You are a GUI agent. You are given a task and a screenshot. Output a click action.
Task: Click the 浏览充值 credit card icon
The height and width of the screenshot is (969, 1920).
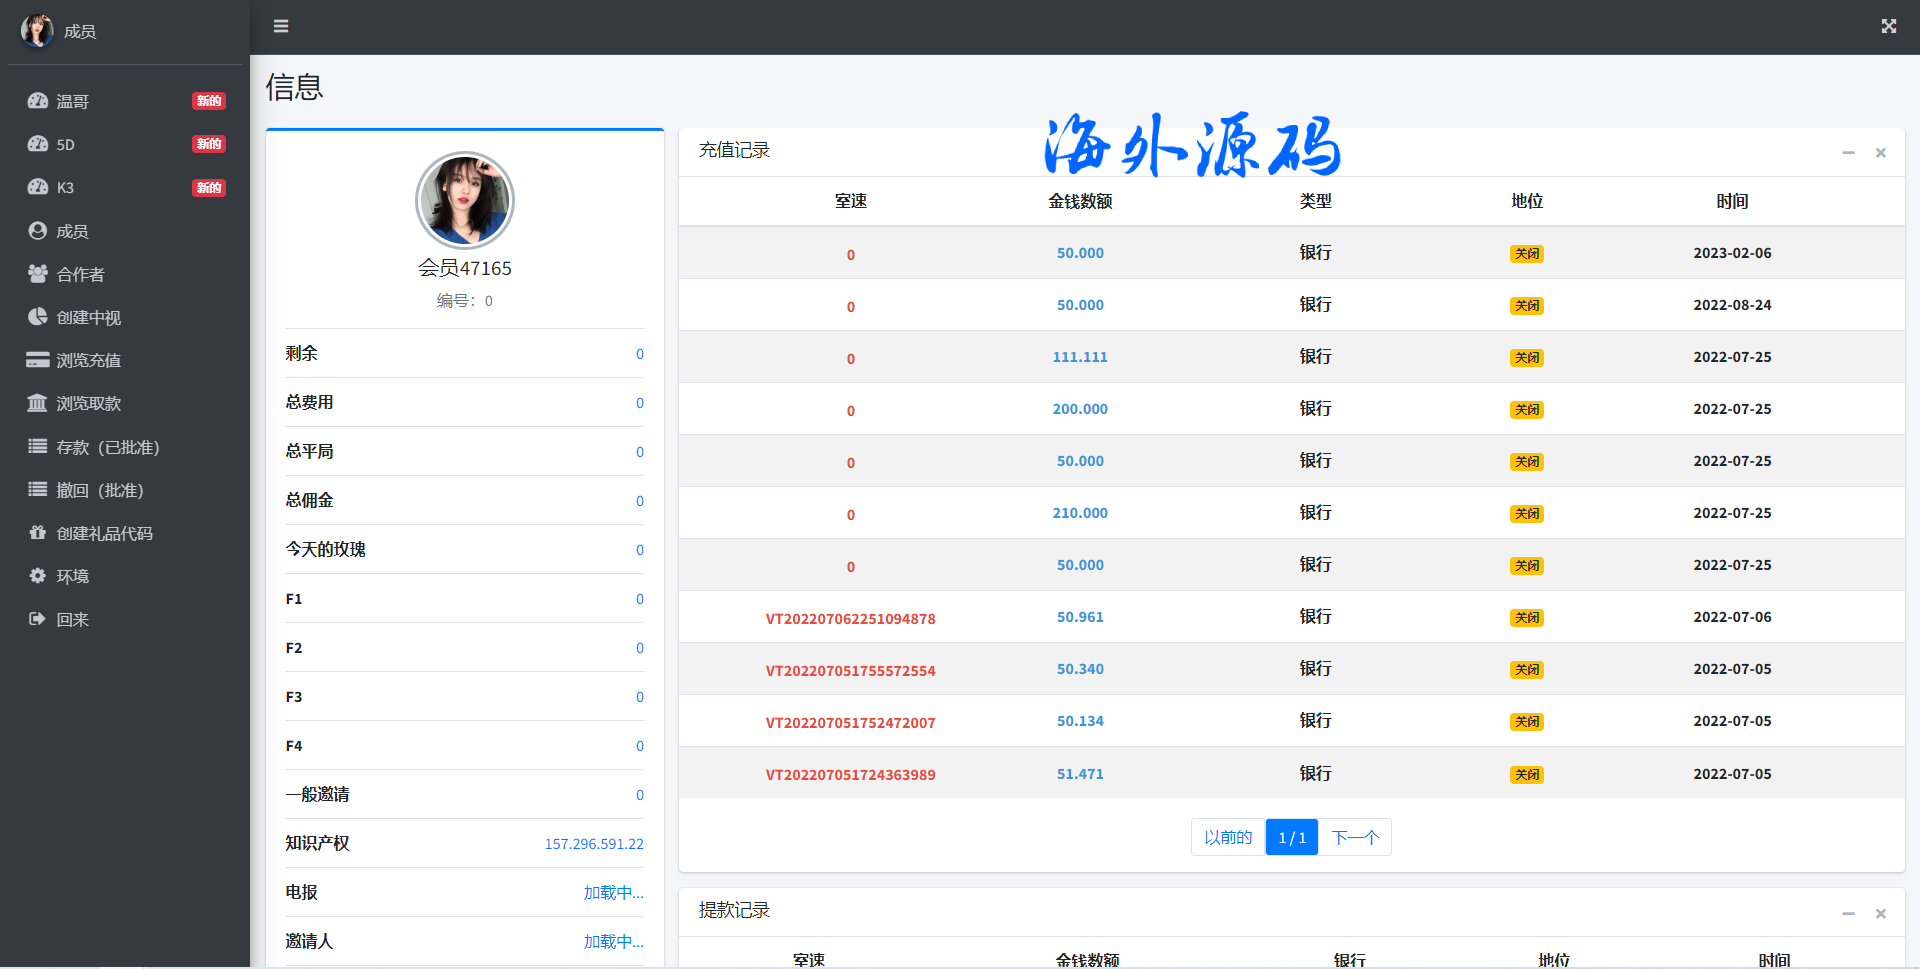(38, 360)
